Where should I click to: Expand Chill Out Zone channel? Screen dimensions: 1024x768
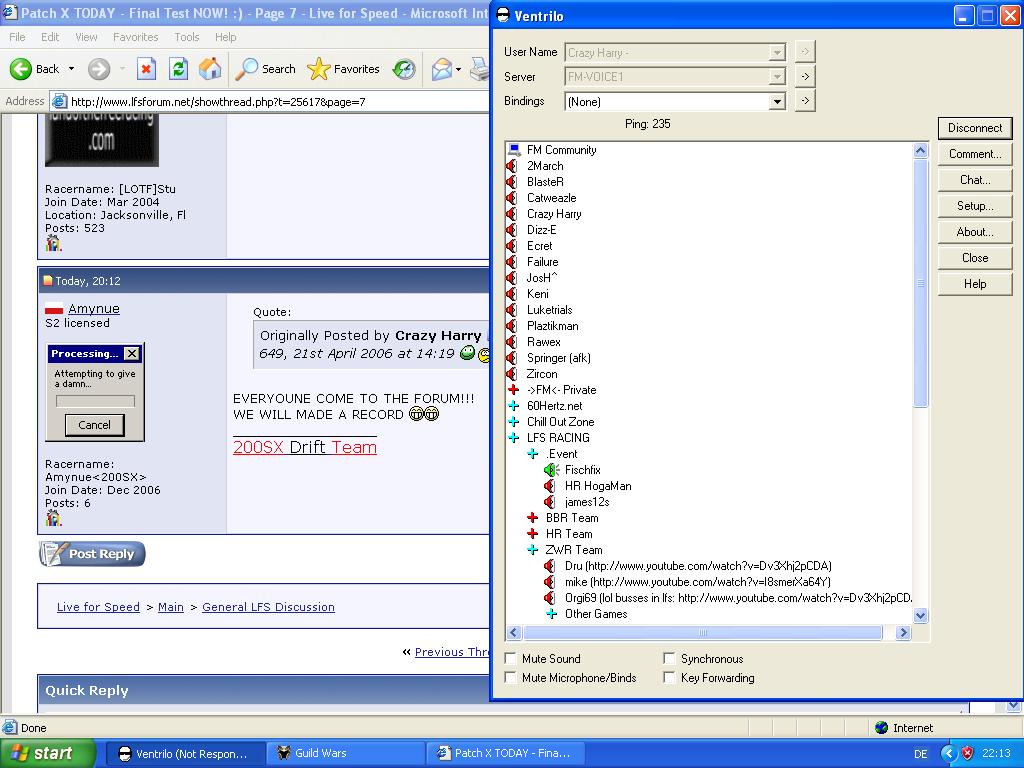514,422
